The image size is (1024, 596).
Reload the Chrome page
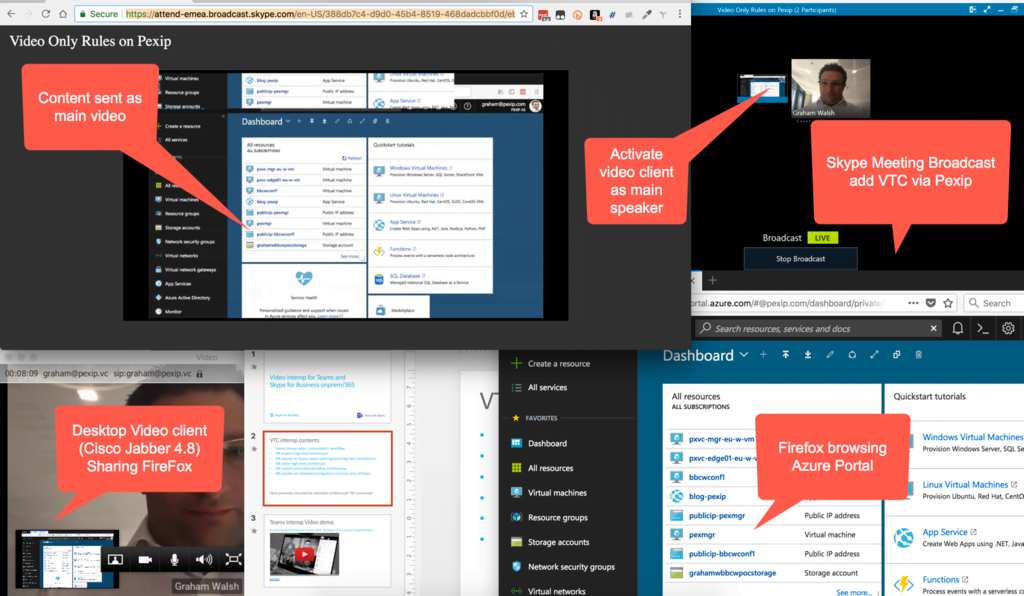(45, 14)
